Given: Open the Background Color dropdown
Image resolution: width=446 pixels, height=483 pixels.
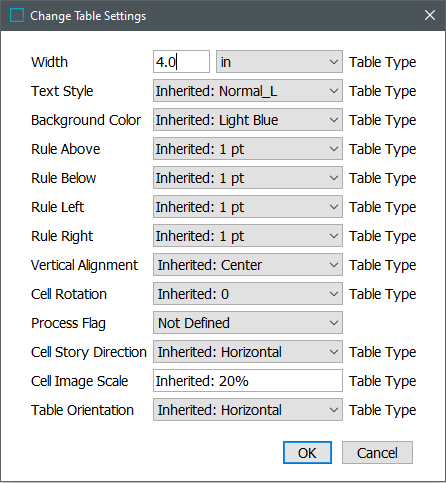Looking at the screenshot, I should click(x=248, y=120).
